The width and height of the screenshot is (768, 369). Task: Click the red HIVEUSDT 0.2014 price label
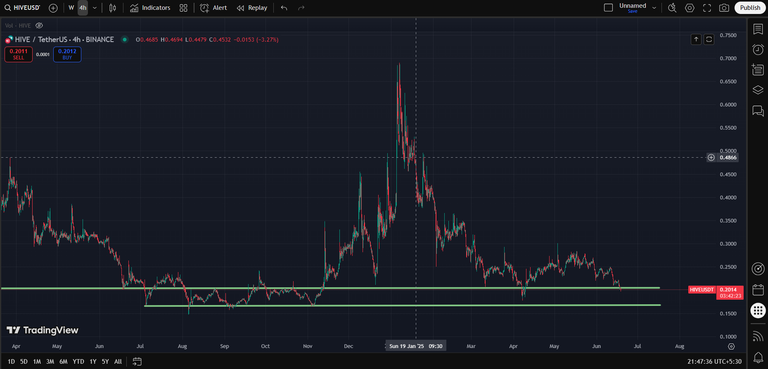pos(716,293)
